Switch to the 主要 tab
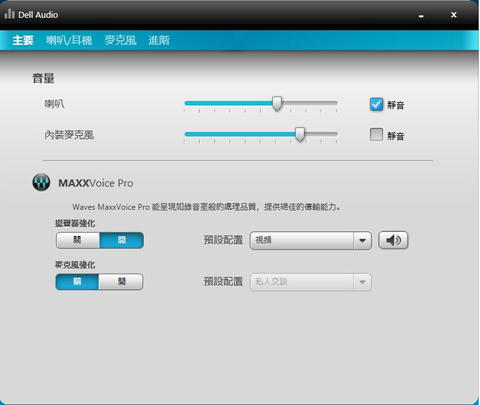Screen dimensions: 480x405 [23, 40]
